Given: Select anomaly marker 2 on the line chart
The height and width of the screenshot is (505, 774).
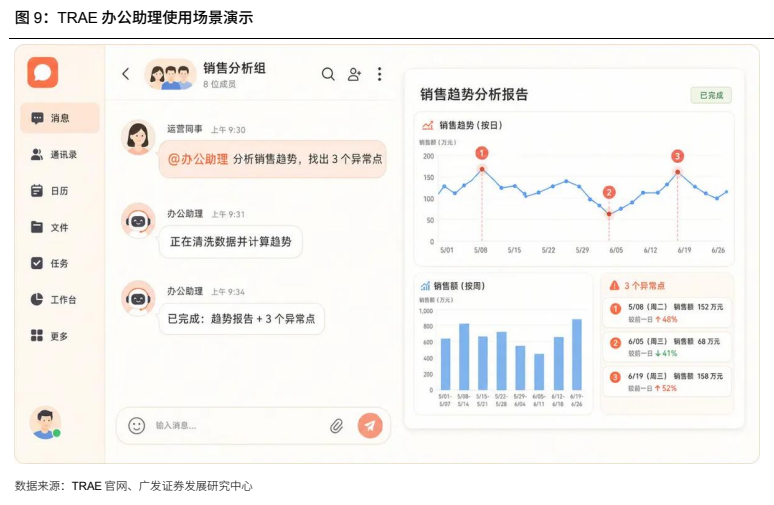Looking at the screenshot, I should pos(609,192).
